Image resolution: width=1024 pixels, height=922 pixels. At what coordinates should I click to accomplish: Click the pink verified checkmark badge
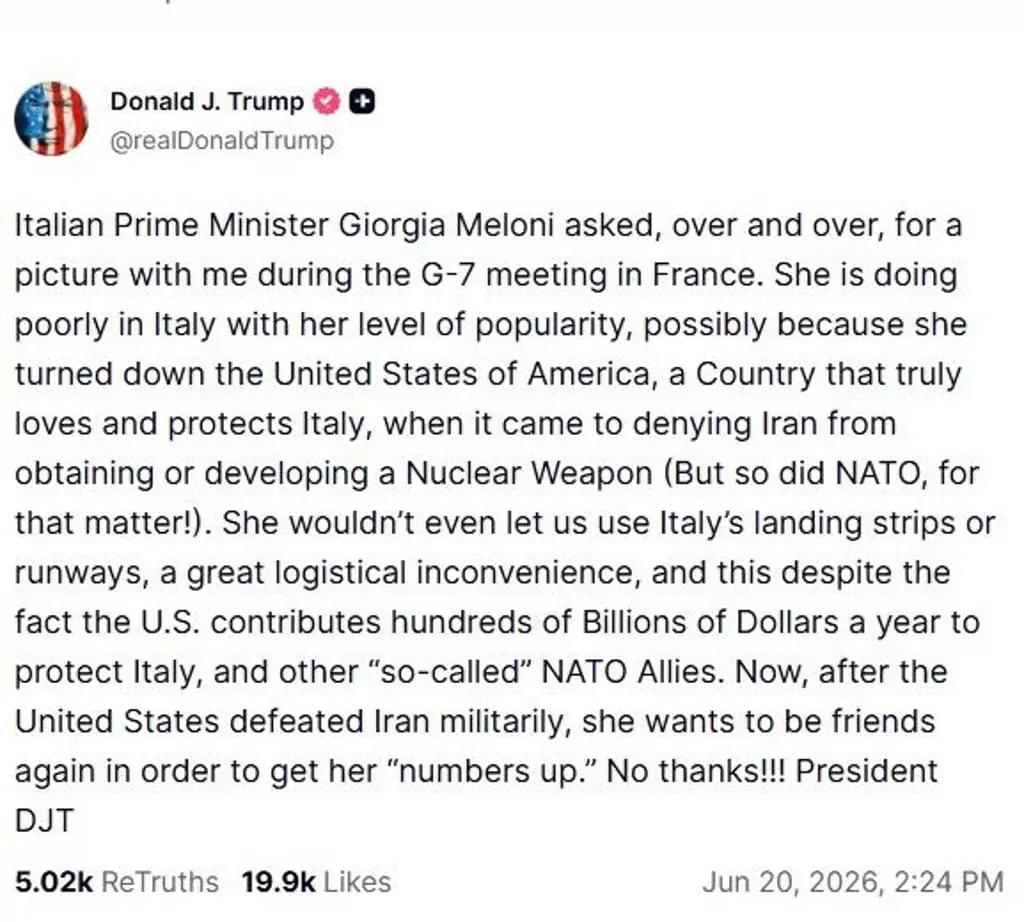pyautogui.click(x=327, y=101)
